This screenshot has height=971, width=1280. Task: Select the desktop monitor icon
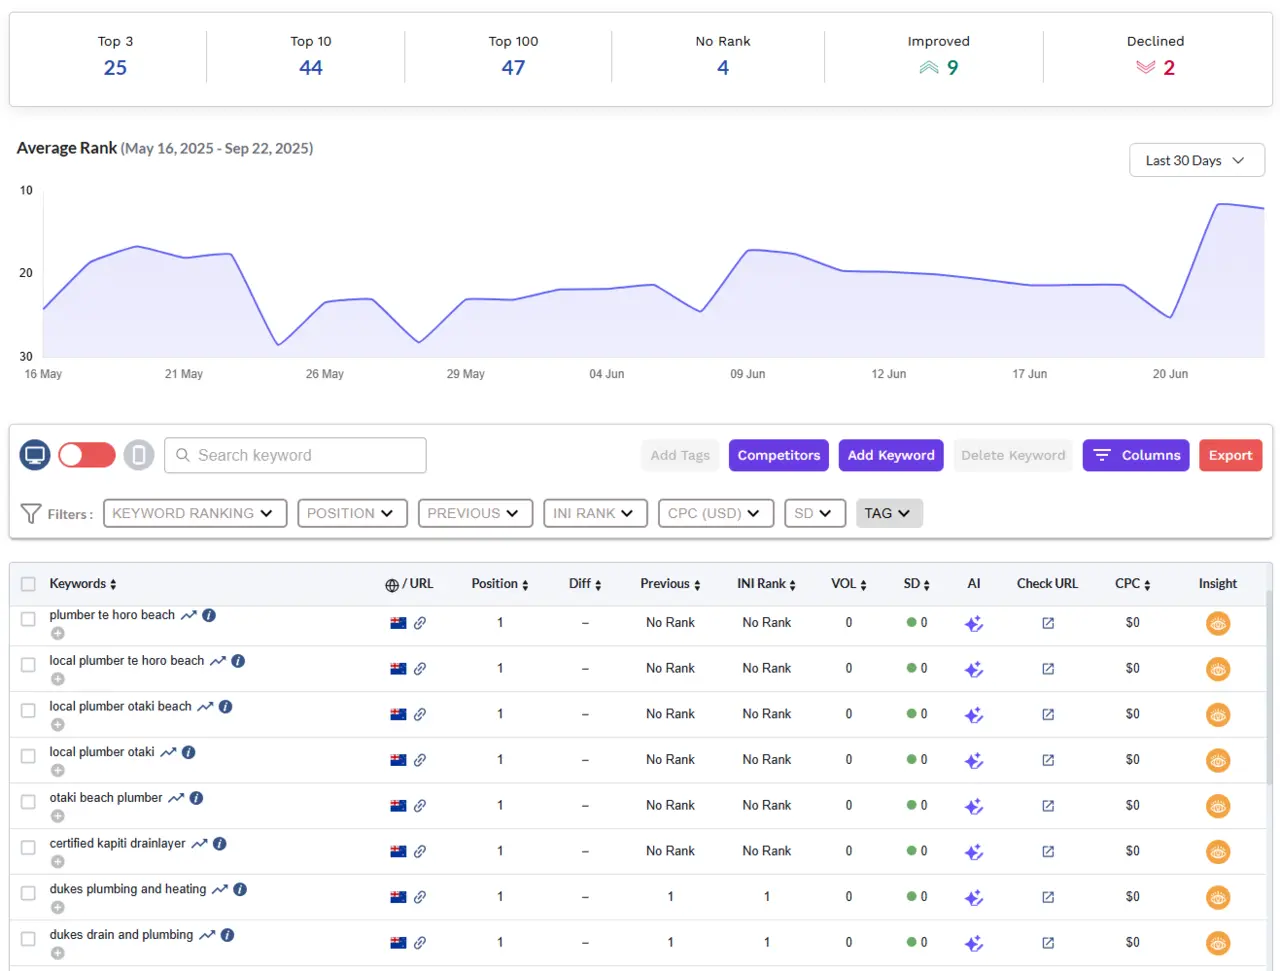35,454
